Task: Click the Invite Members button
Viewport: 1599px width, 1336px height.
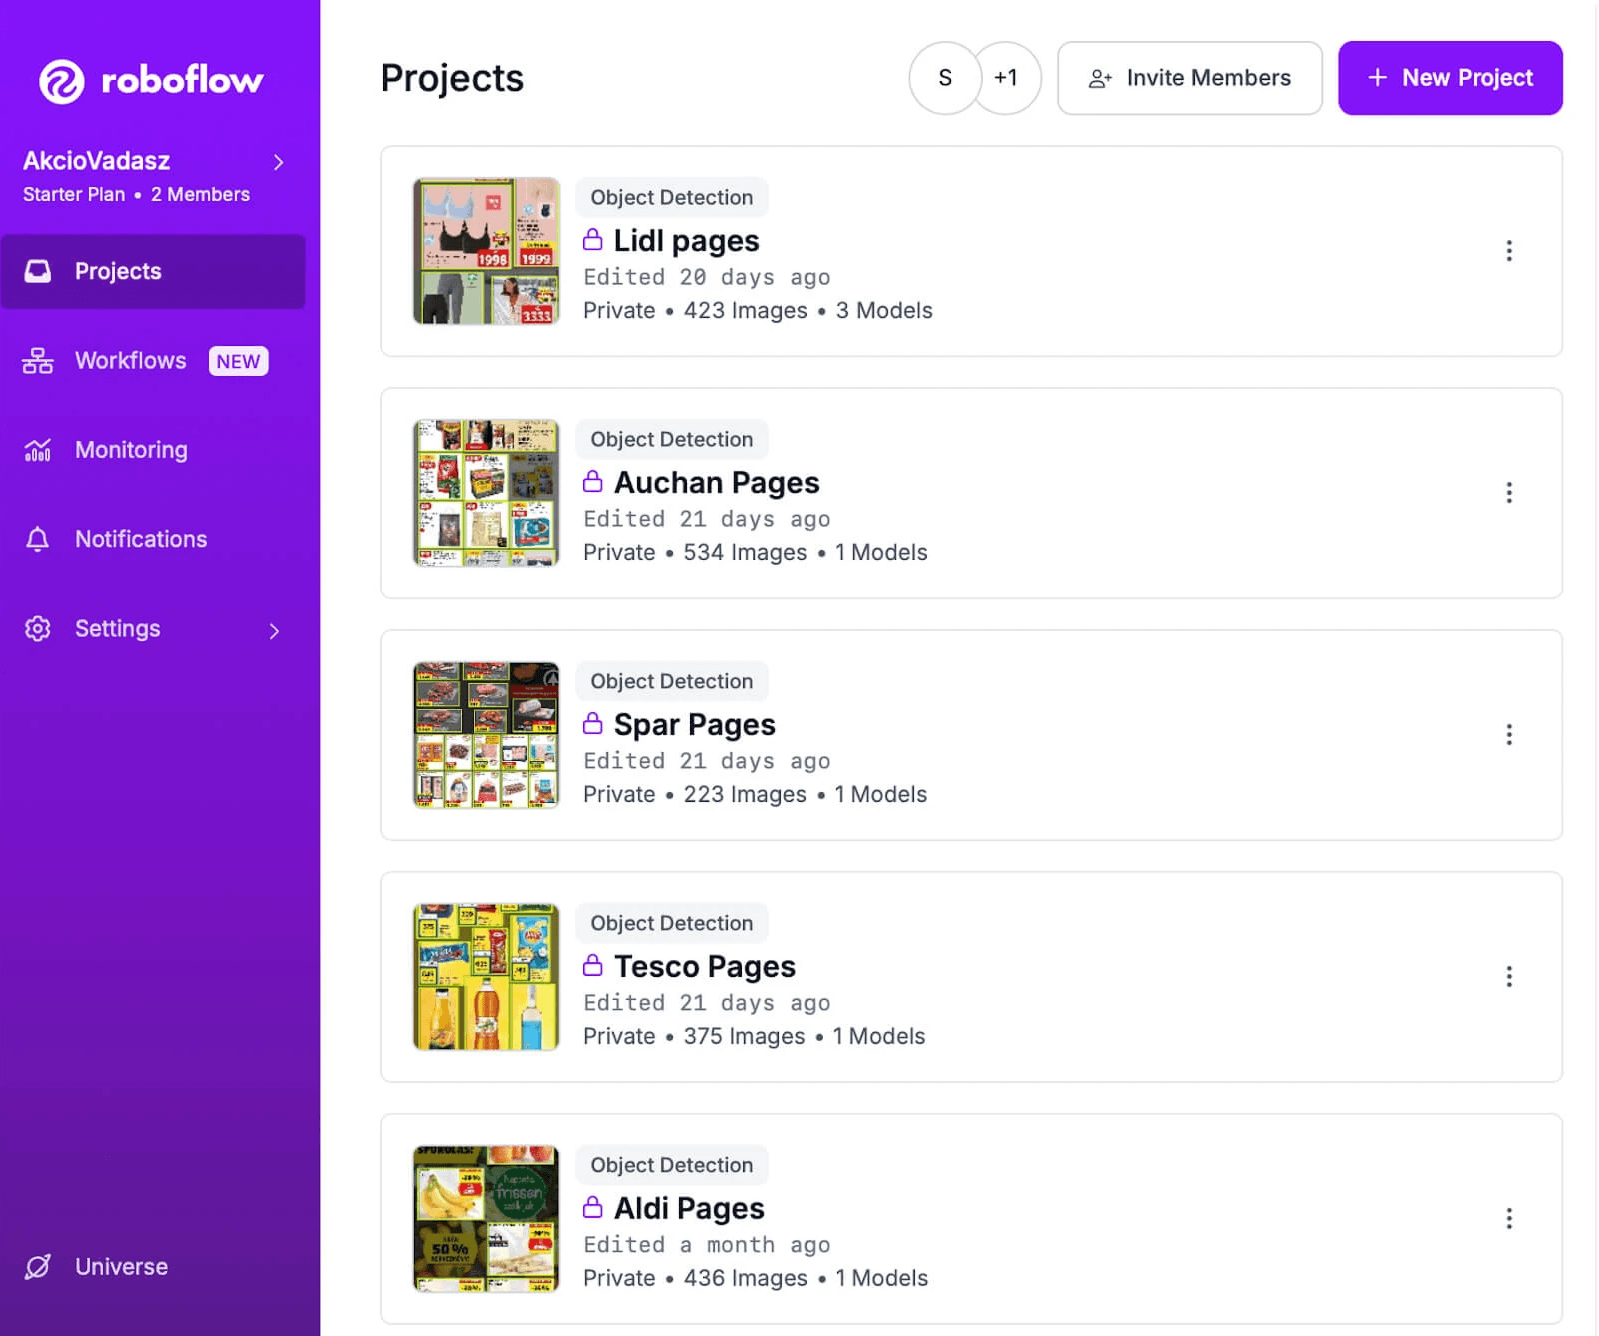Action: click(x=1190, y=78)
